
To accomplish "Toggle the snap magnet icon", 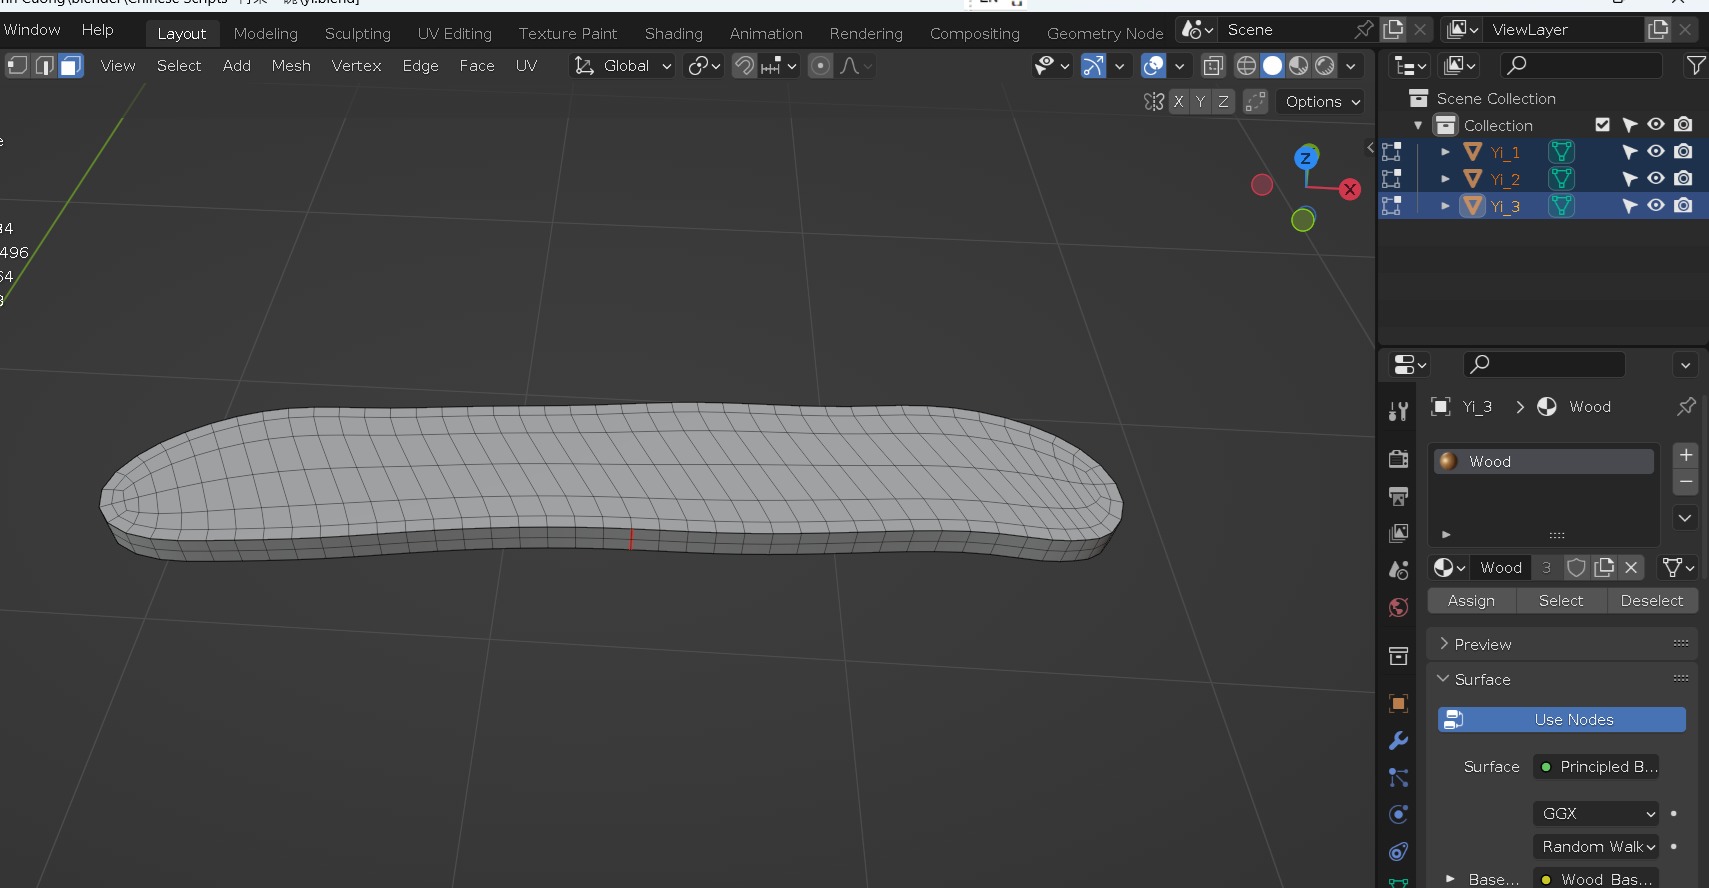I will tap(744, 66).
